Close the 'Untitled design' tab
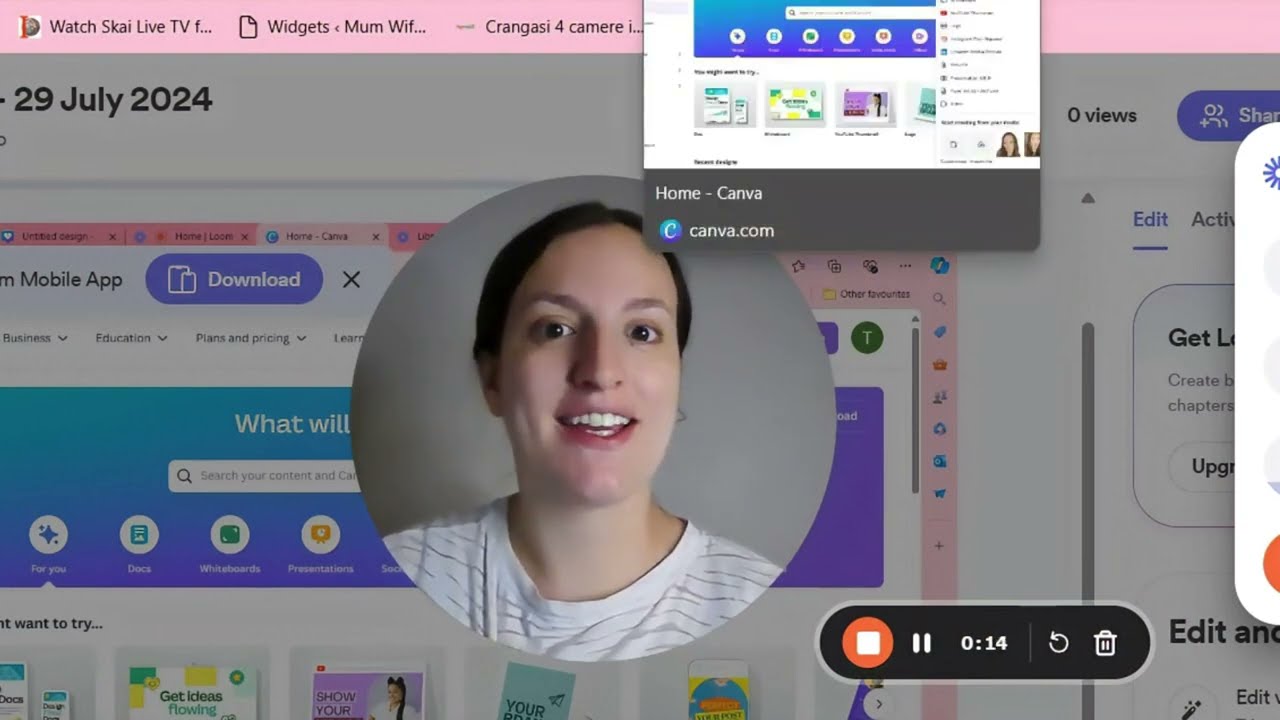This screenshot has width=1280, height=720. (x=112, y=237)
